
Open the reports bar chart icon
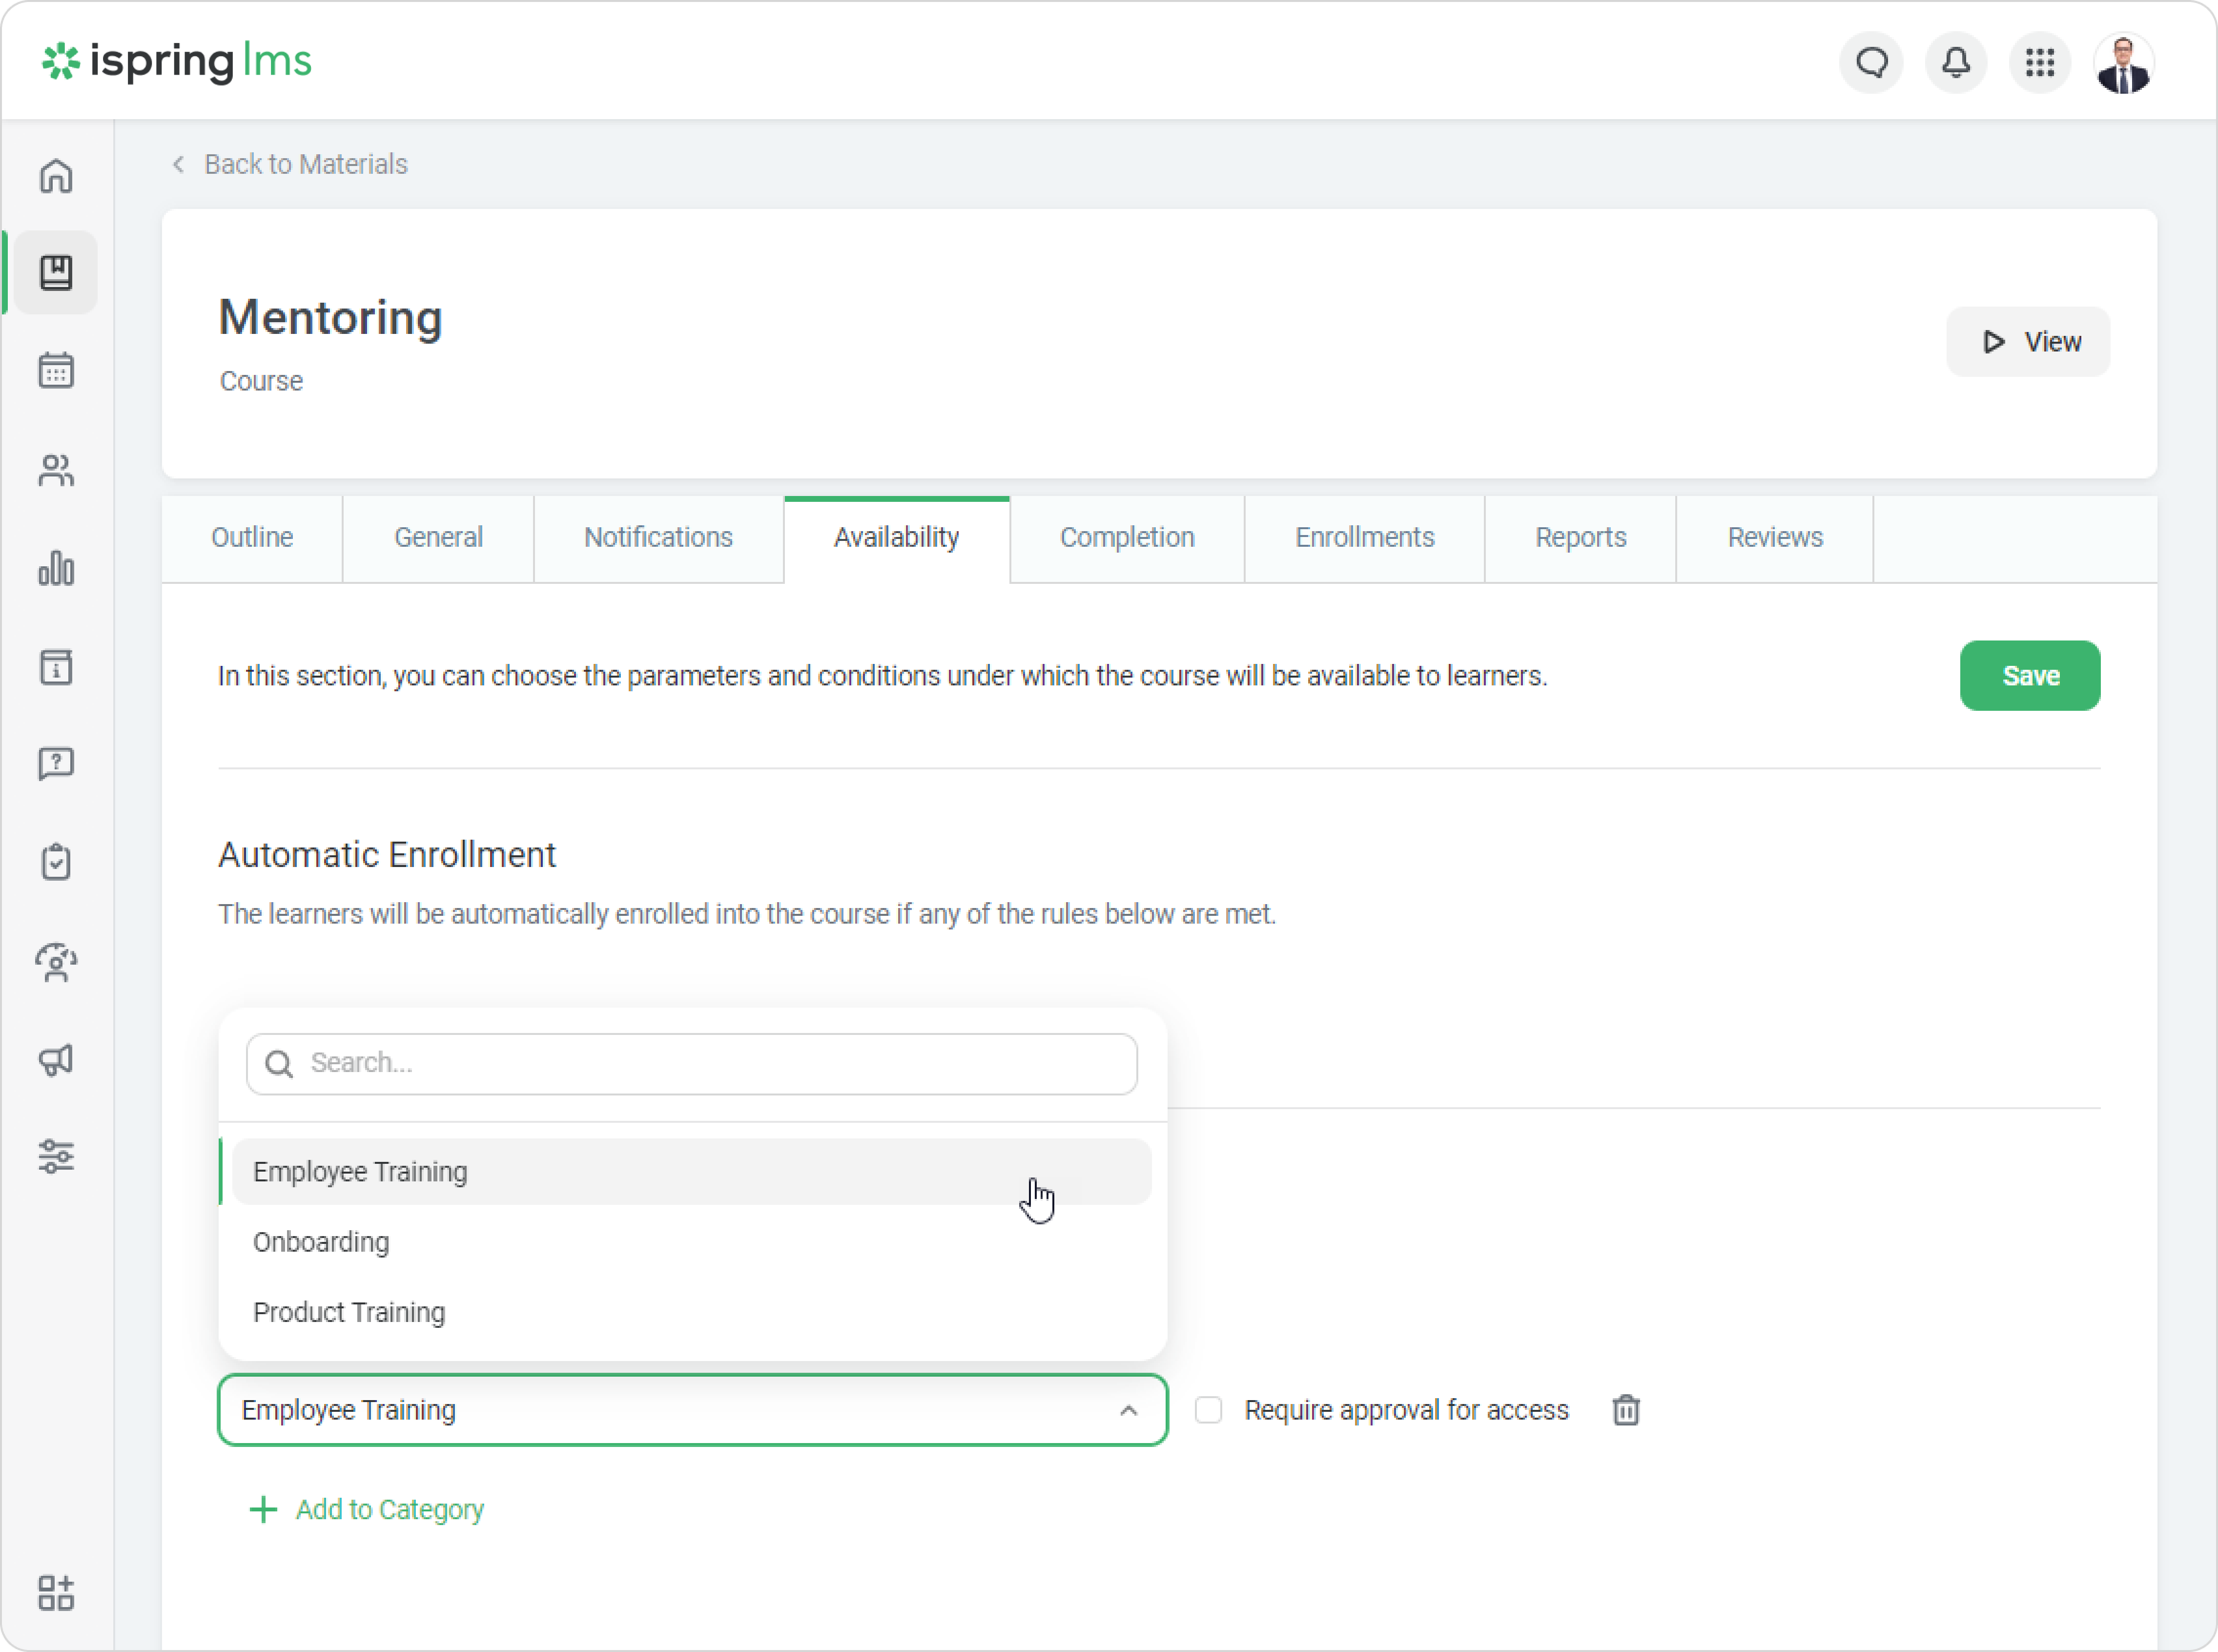coord(56,568)
